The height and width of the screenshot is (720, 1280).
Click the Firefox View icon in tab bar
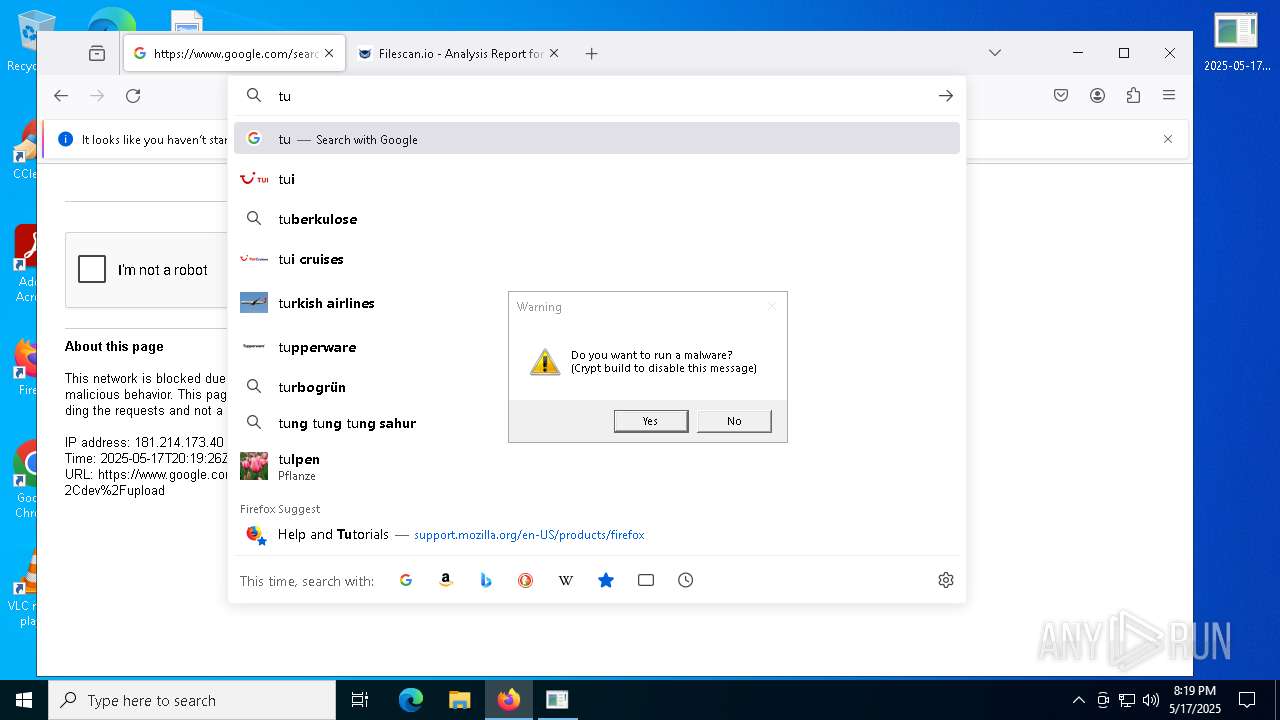pyautogui.click(x=97, y=53)
